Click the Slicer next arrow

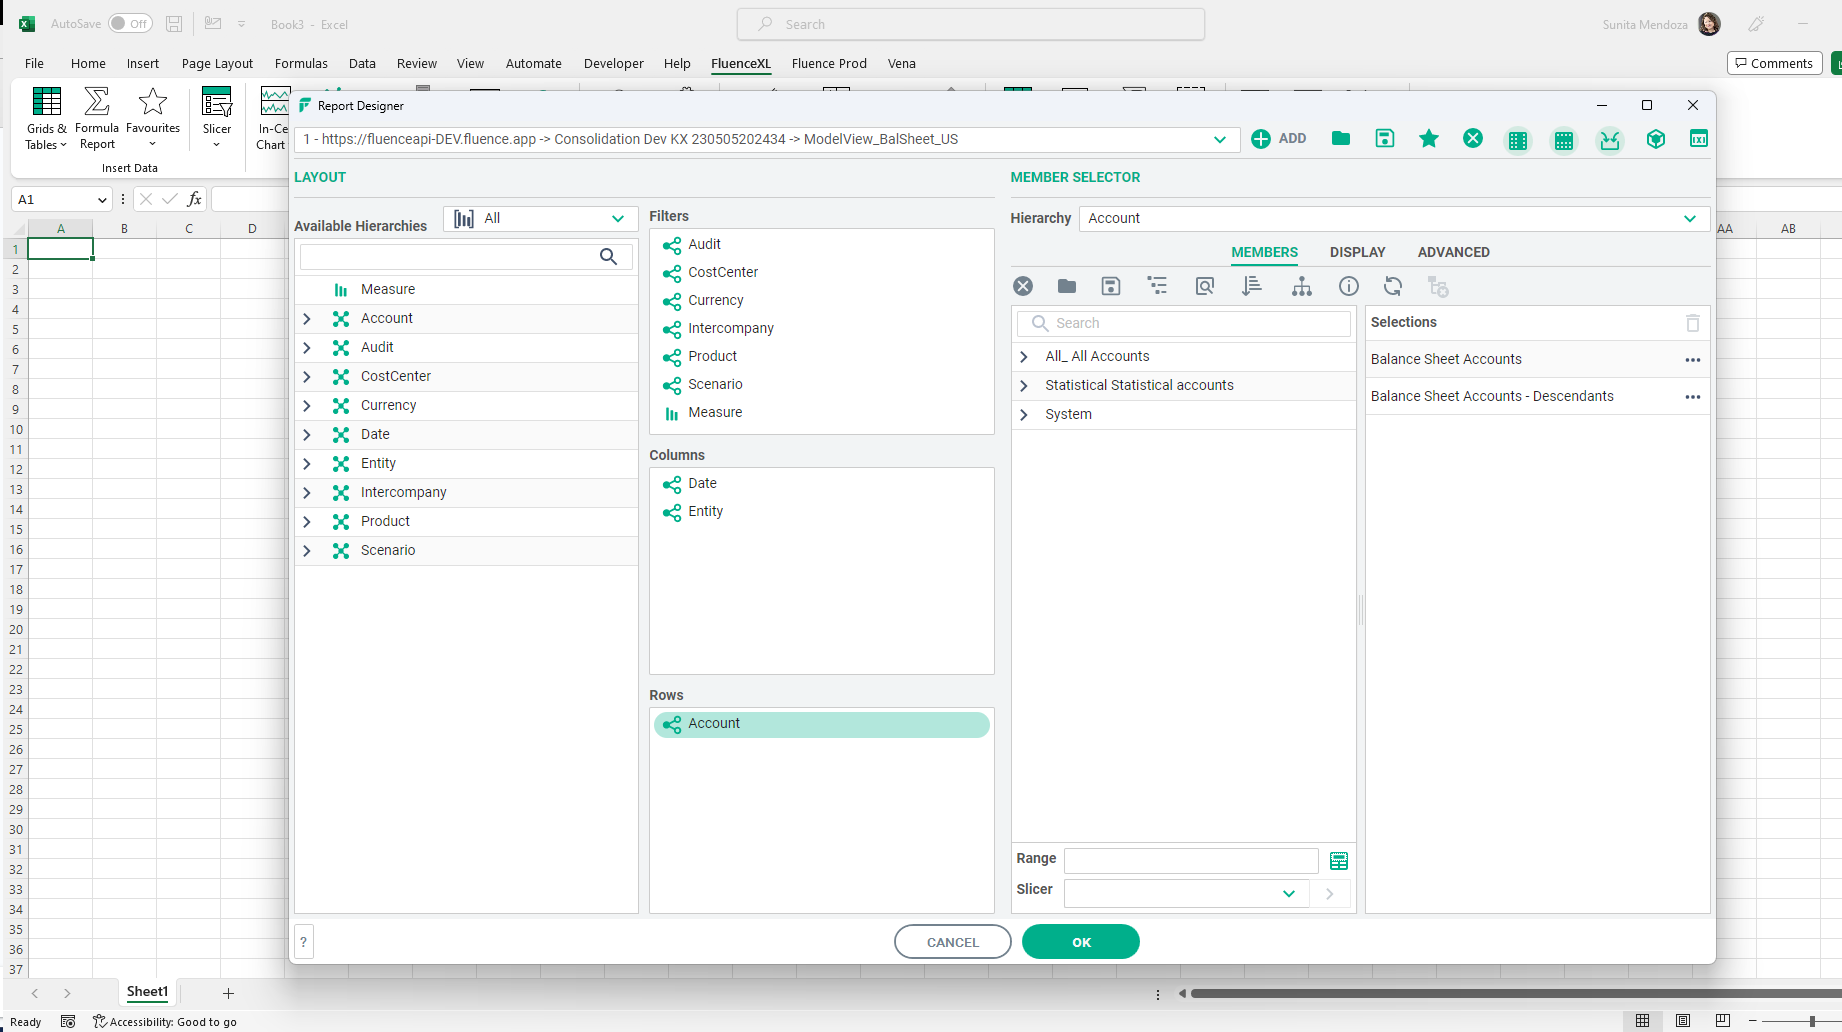(x=1329, y=894)
